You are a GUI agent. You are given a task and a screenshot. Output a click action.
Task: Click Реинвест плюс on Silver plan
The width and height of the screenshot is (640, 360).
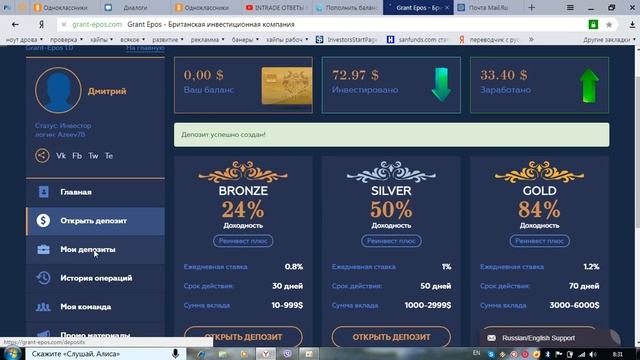coord(391,241)
